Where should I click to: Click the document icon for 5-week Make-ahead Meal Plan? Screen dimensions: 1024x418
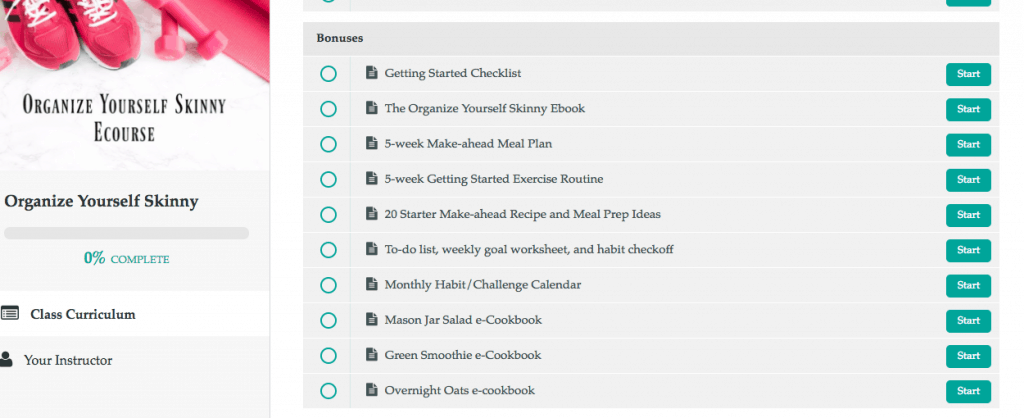click(x=372, y=143)
